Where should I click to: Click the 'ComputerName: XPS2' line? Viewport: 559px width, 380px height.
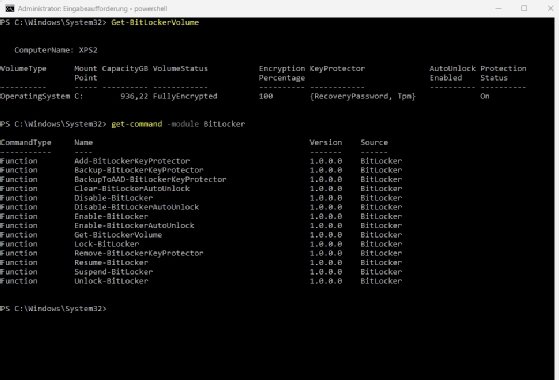pyautogui.click(x=56, y=50)
